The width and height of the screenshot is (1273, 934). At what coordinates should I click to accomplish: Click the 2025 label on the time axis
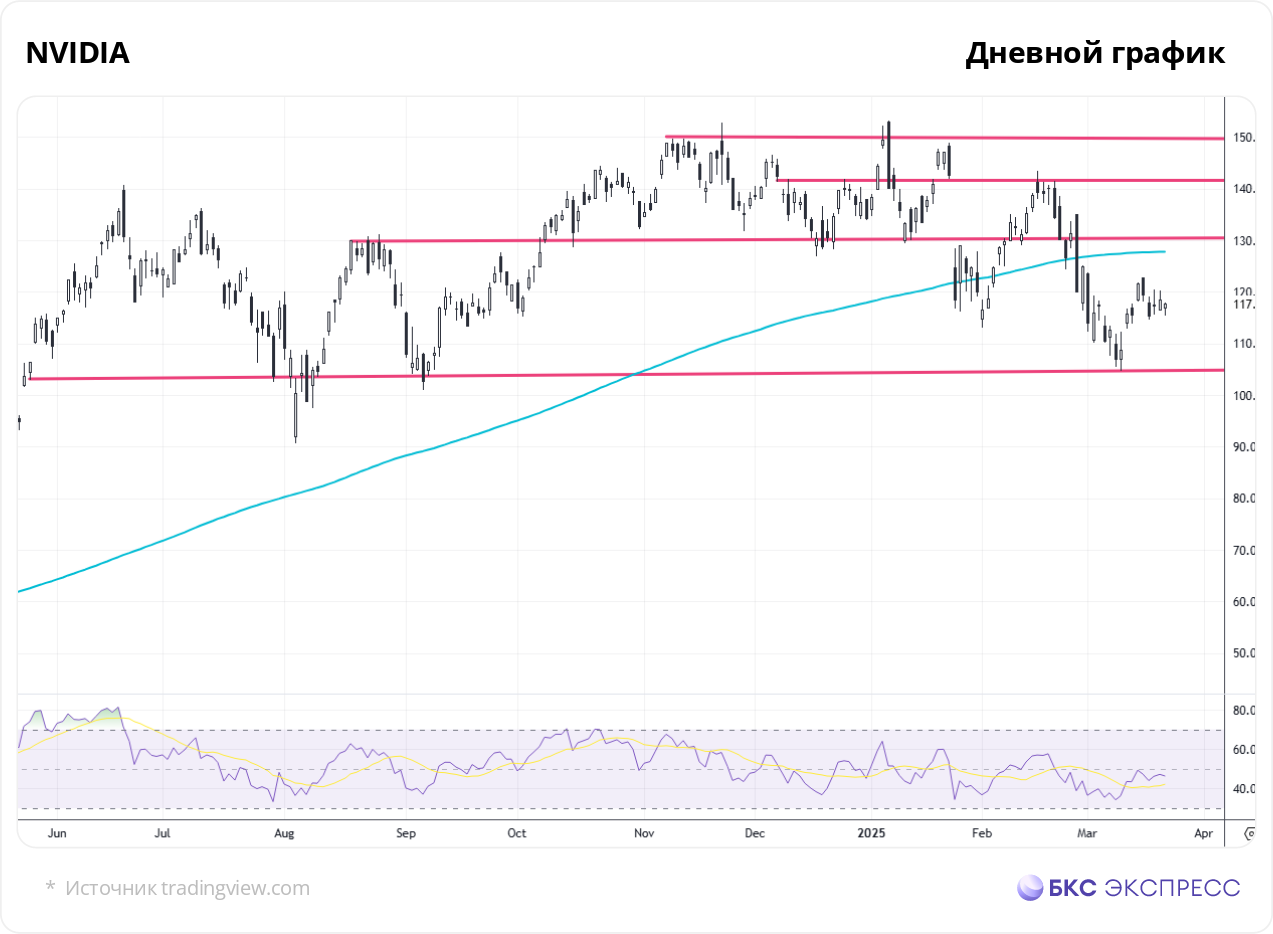click(872, 832)
